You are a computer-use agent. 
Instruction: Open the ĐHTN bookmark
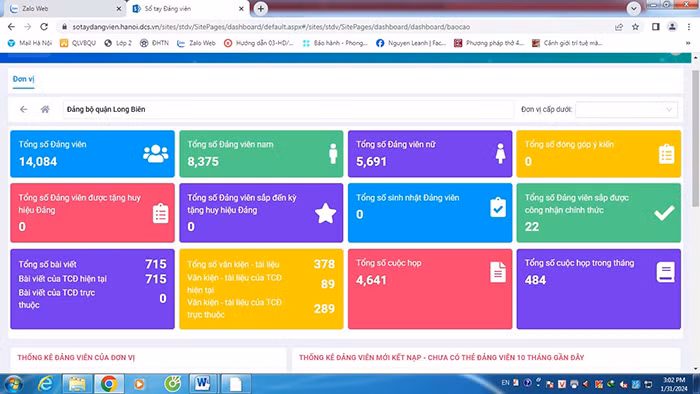(154, 43)
